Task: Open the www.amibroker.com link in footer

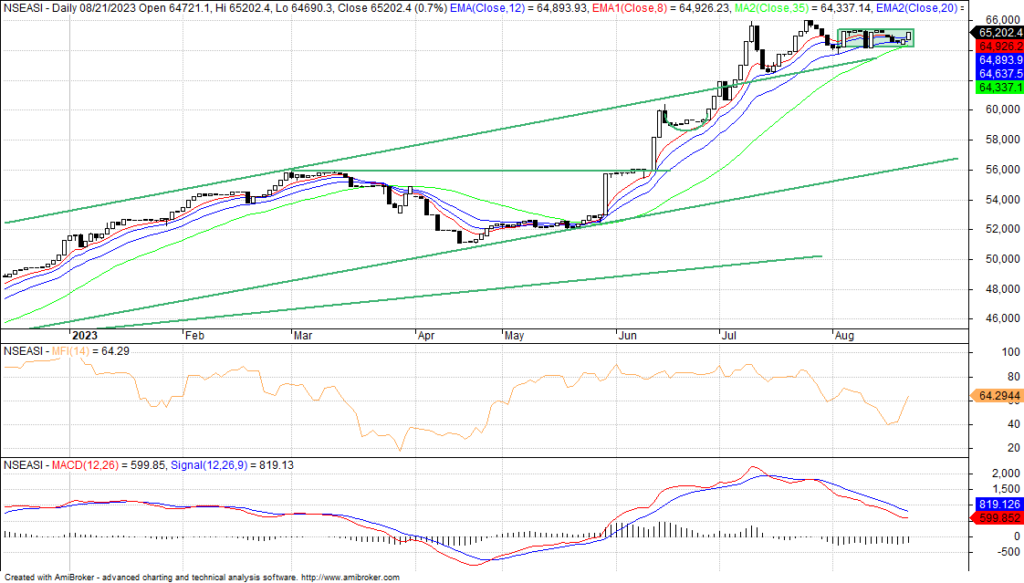Action: (x=350, y=577)
